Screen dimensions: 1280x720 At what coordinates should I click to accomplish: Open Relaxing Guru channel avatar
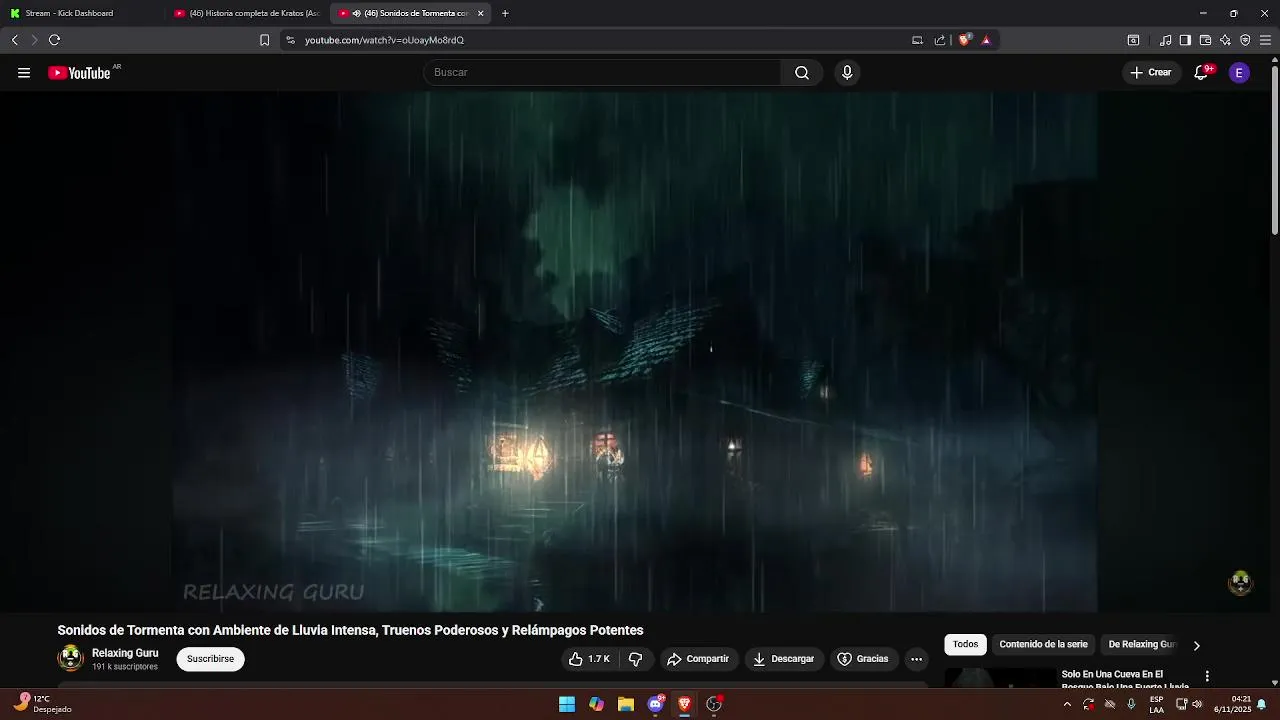pos(70,658)
